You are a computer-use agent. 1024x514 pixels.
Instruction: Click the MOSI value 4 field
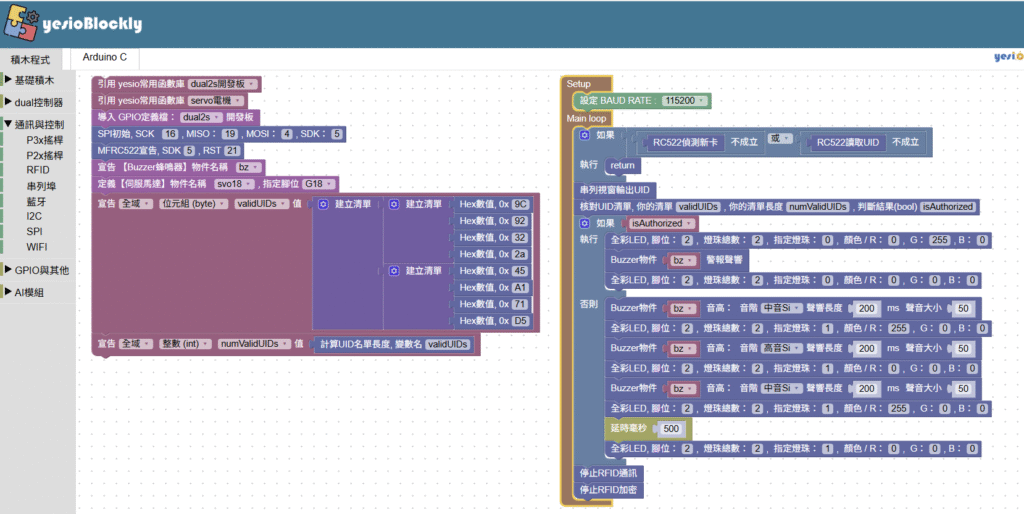click(287, 134)
